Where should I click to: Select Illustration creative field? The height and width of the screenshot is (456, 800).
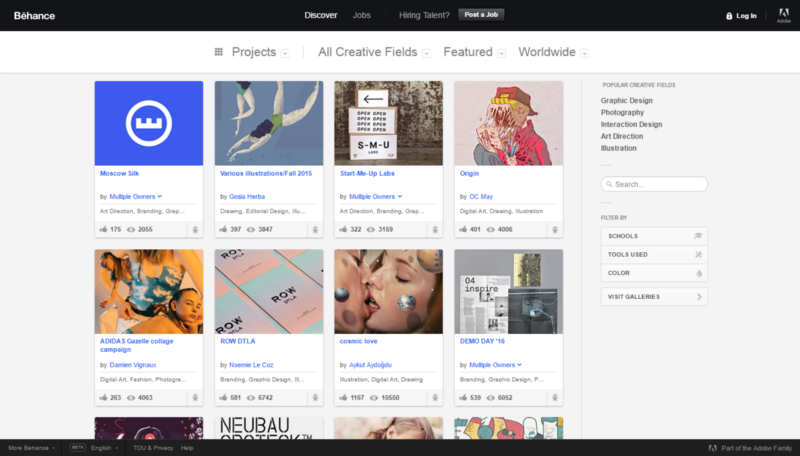click(x=618, y=148)
